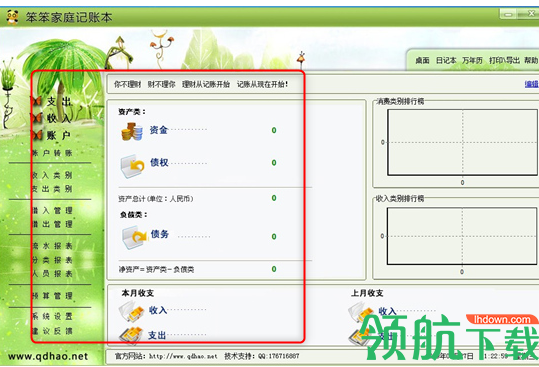Open 建议反馈 in the sidebar

pyautogui.click(x=52, y=331)
